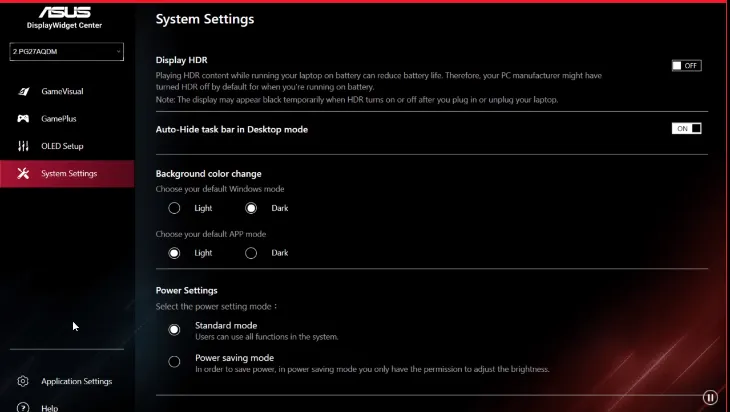Screen dimensions: 730x412
Task: Open the GamePlus menu item
Action: click(67, 119)
